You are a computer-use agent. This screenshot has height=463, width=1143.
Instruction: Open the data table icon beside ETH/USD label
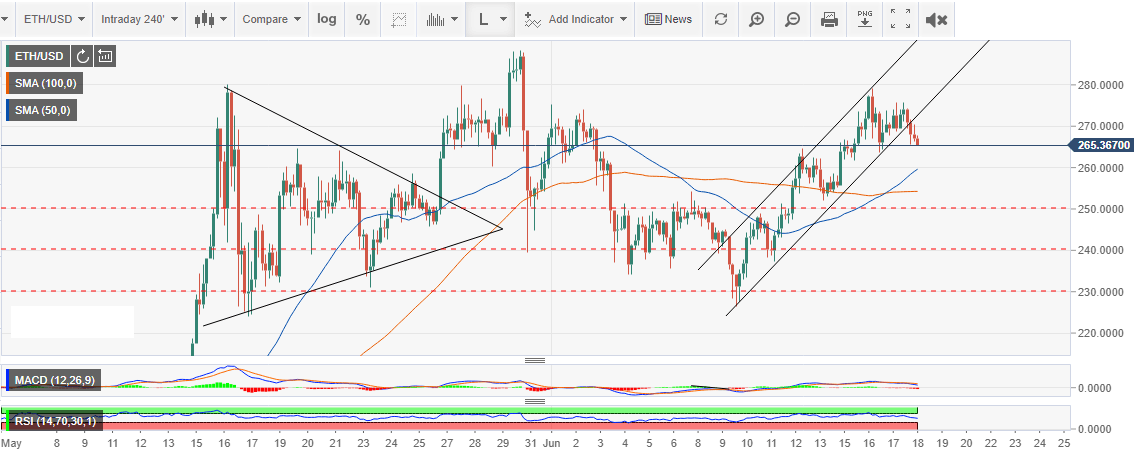pyautogui.click(x=105, y=56)
